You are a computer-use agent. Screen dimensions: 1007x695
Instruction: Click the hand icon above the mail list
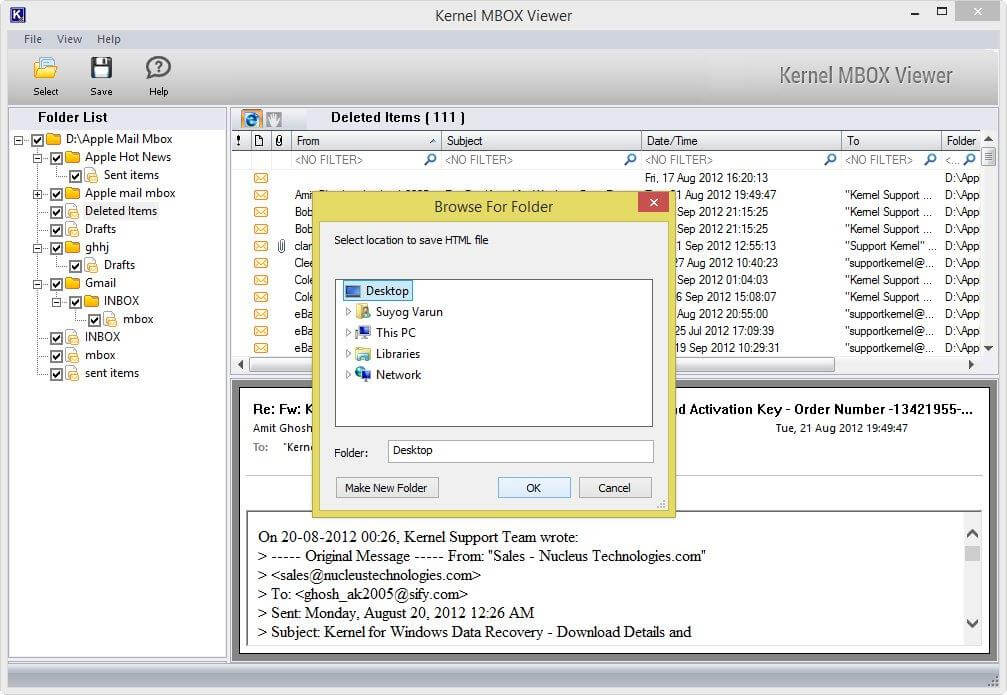pyautogui.click(x=274, y=119)
